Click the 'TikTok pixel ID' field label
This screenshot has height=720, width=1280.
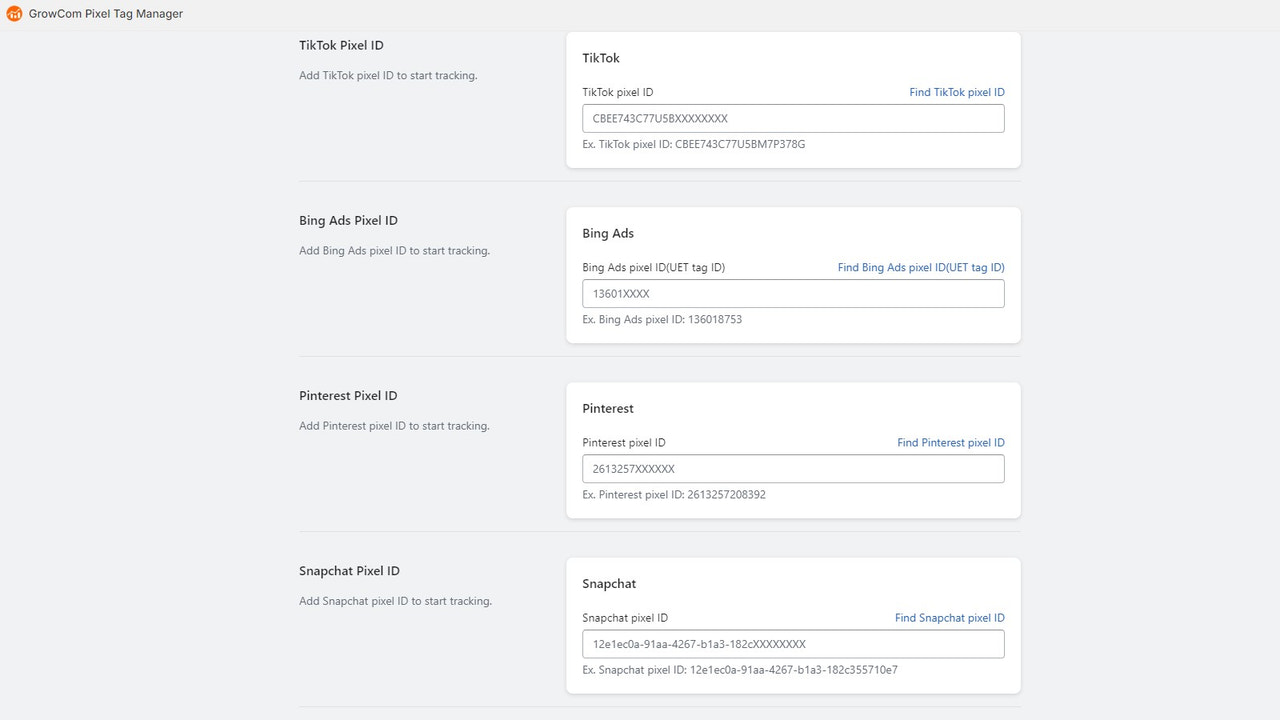pyautogui.click(x=618, y=92)
